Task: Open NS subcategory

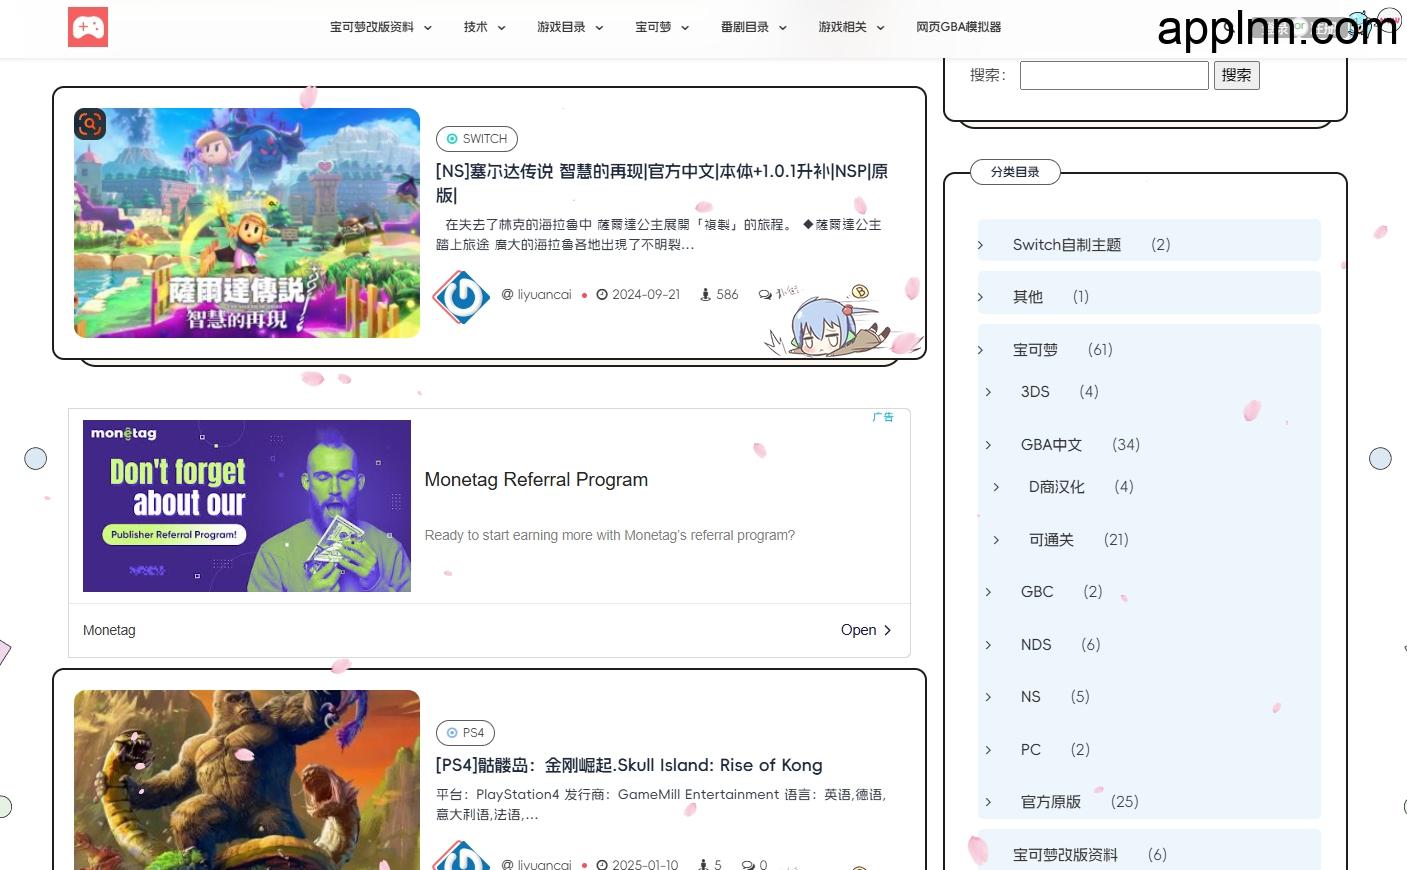Action: (1031, 697)
